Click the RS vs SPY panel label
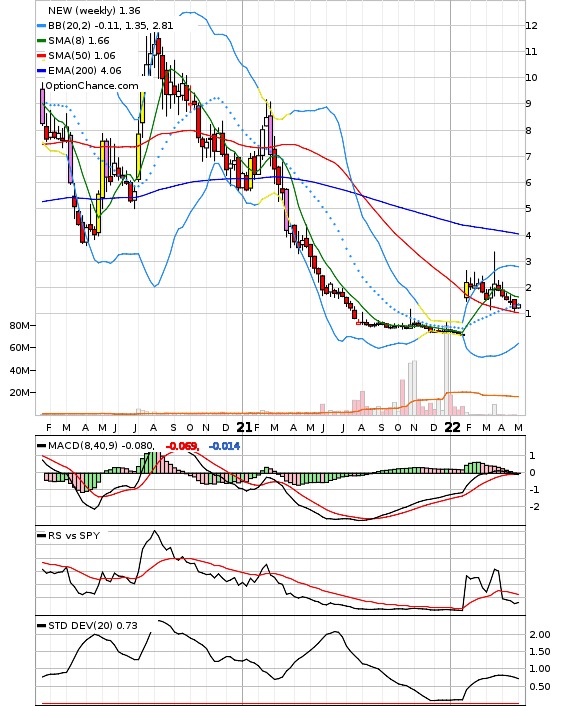 pyautogui.click(x=74, y=536)
